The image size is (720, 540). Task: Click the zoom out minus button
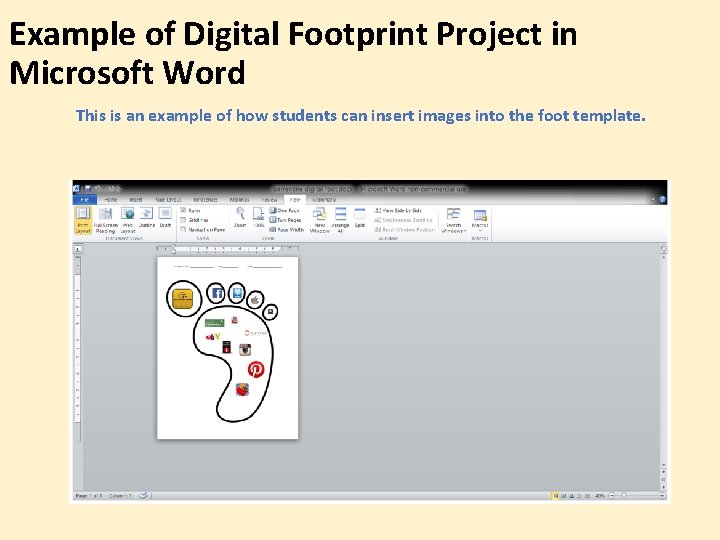coord(611,496)
